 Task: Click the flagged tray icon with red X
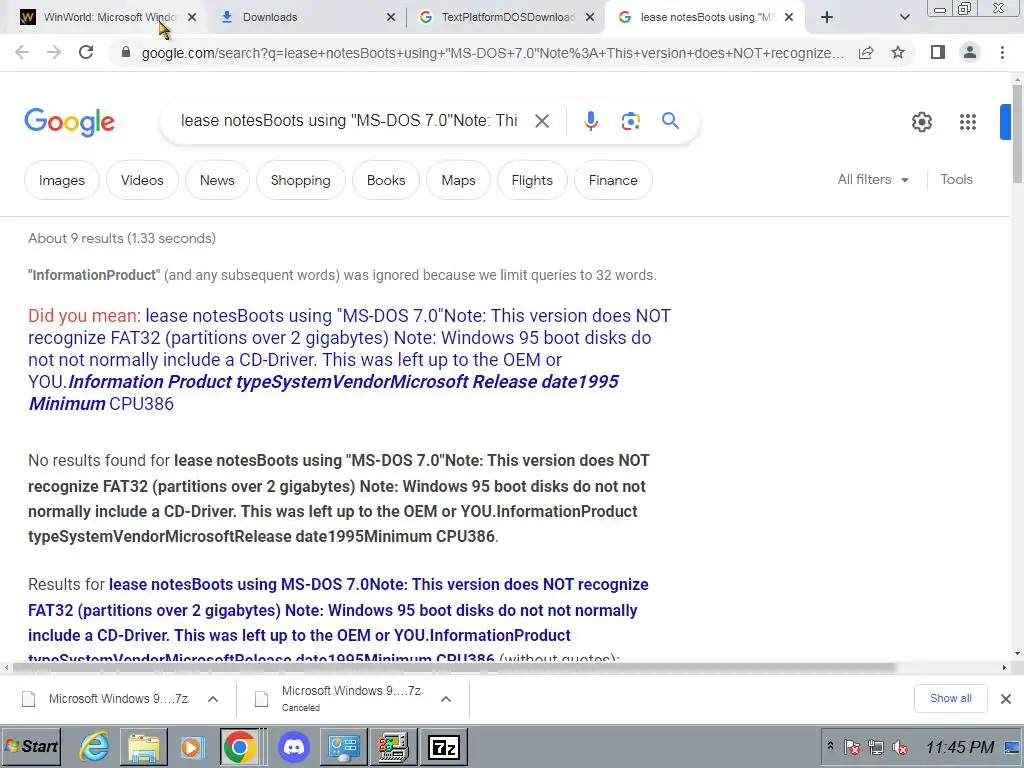pos(851,747)
